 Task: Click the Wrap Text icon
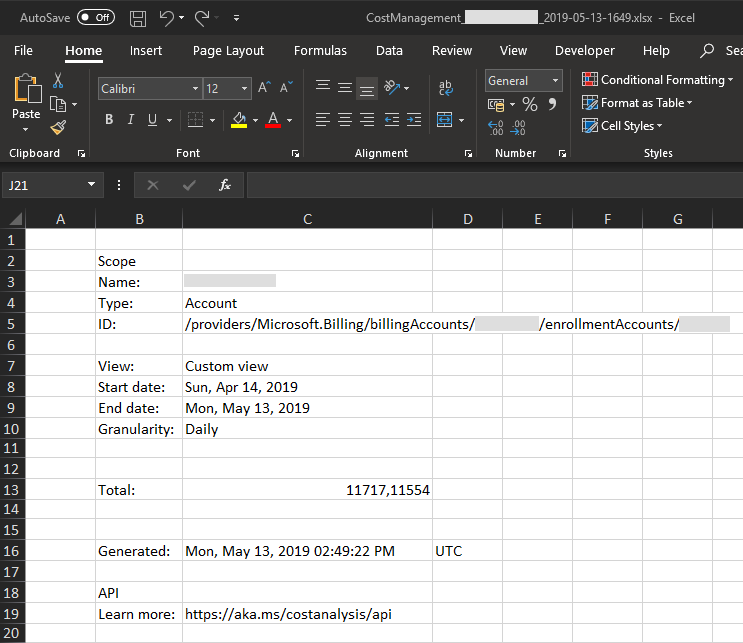tap(445, 88)
